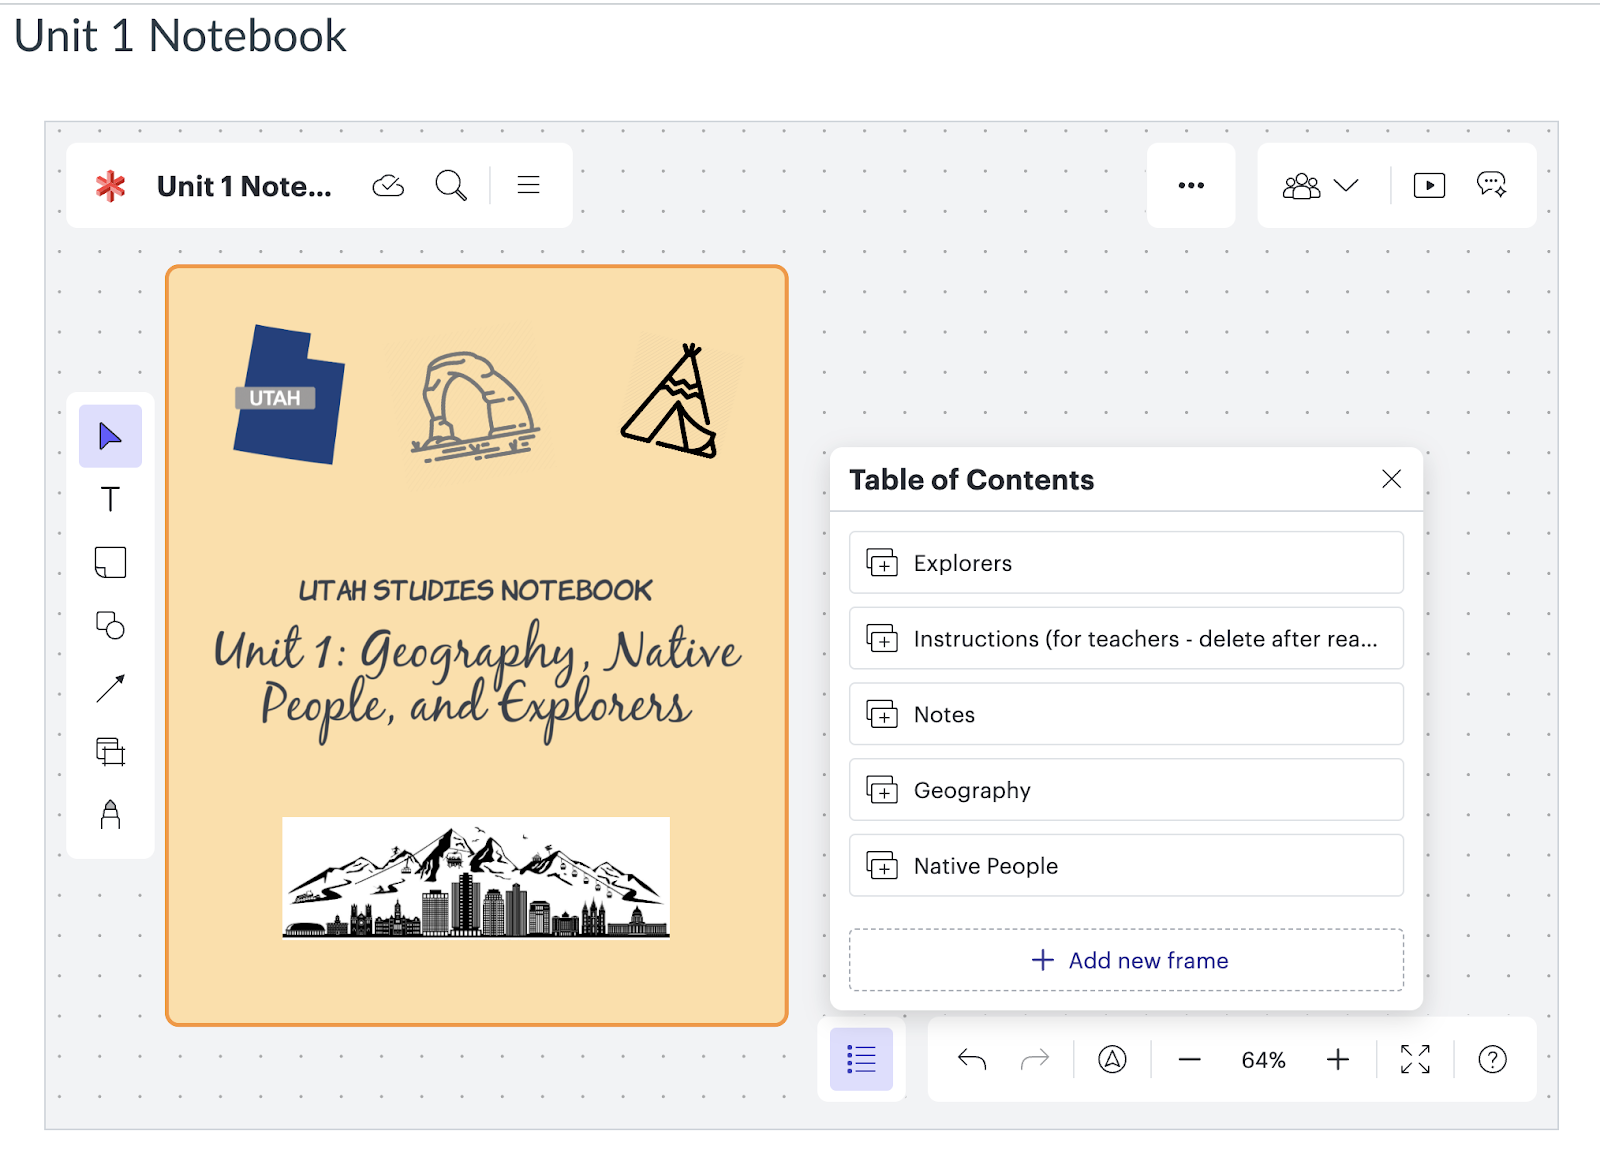
Task: Open the hamburger main menu
Action: click(529, 185)
